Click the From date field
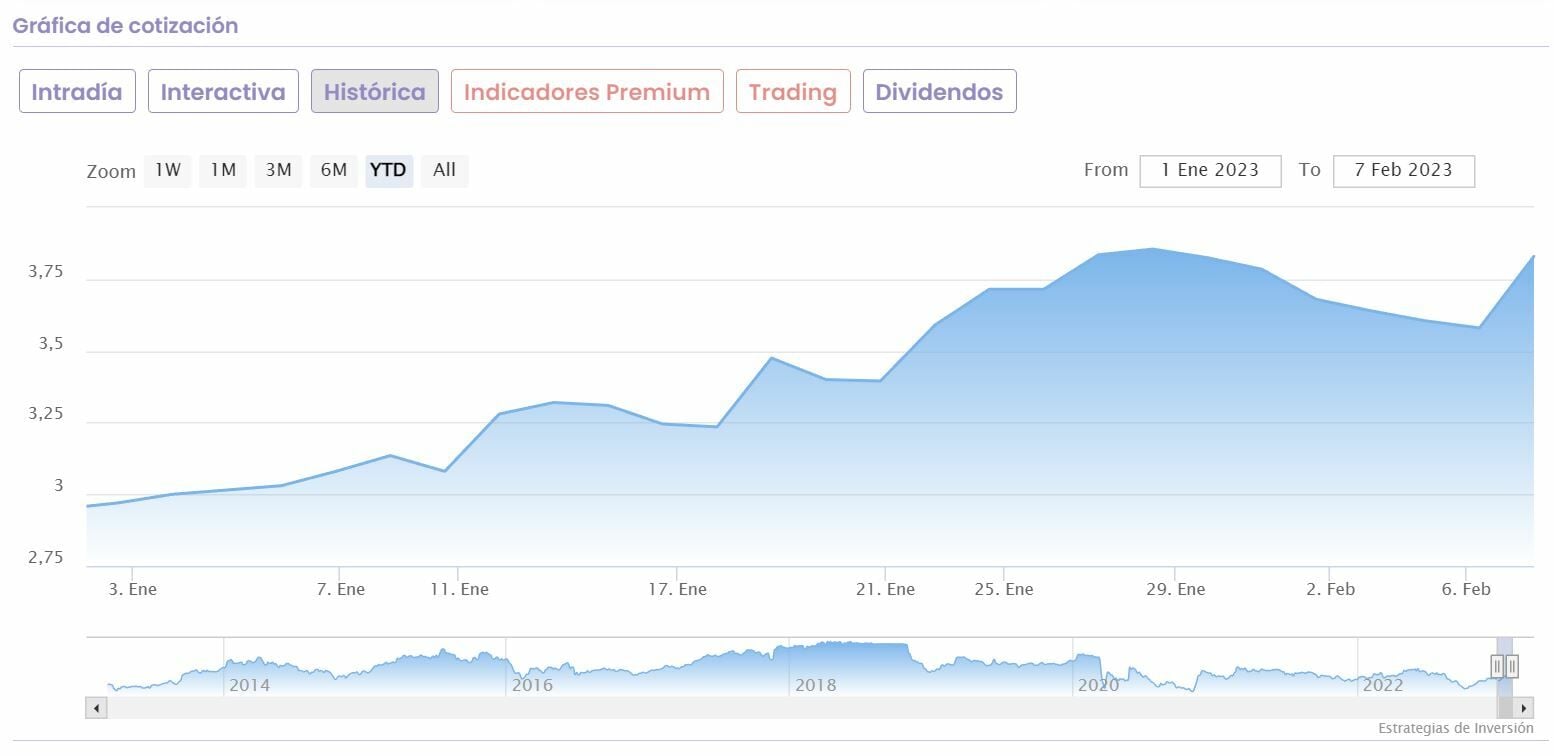 pyautogui.click(x=1210, y=170)
